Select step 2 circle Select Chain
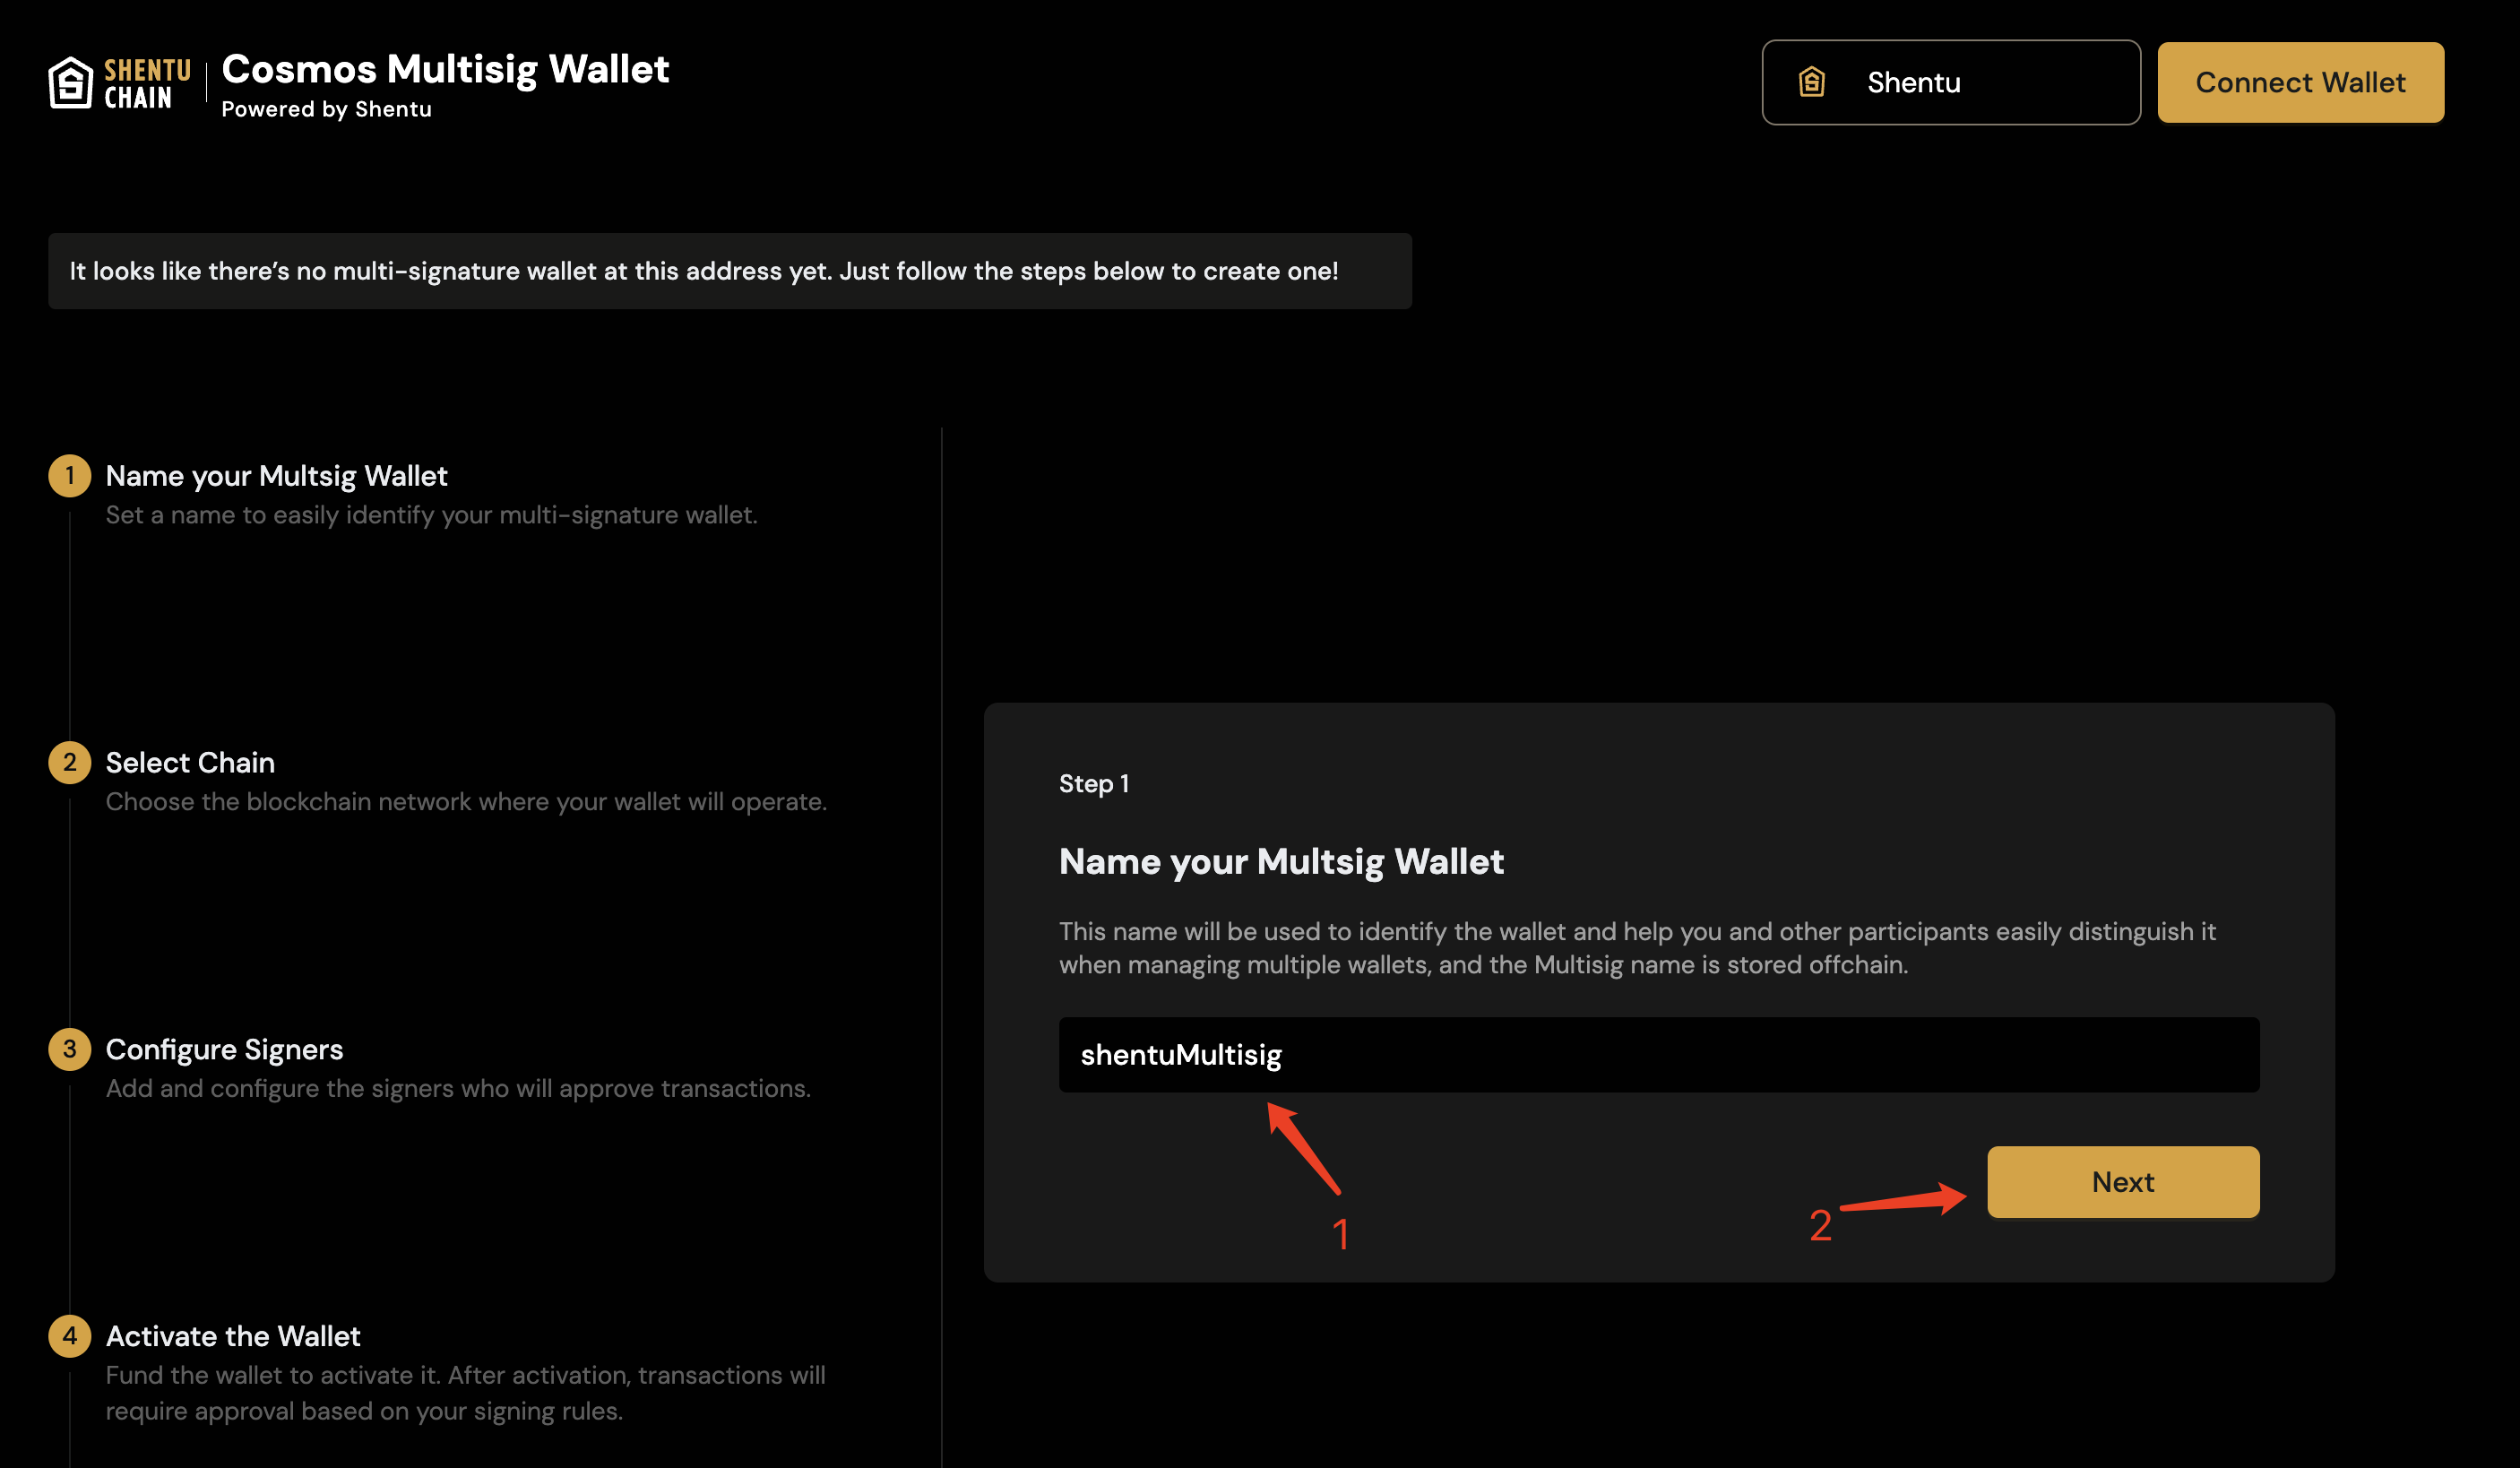 70,762
